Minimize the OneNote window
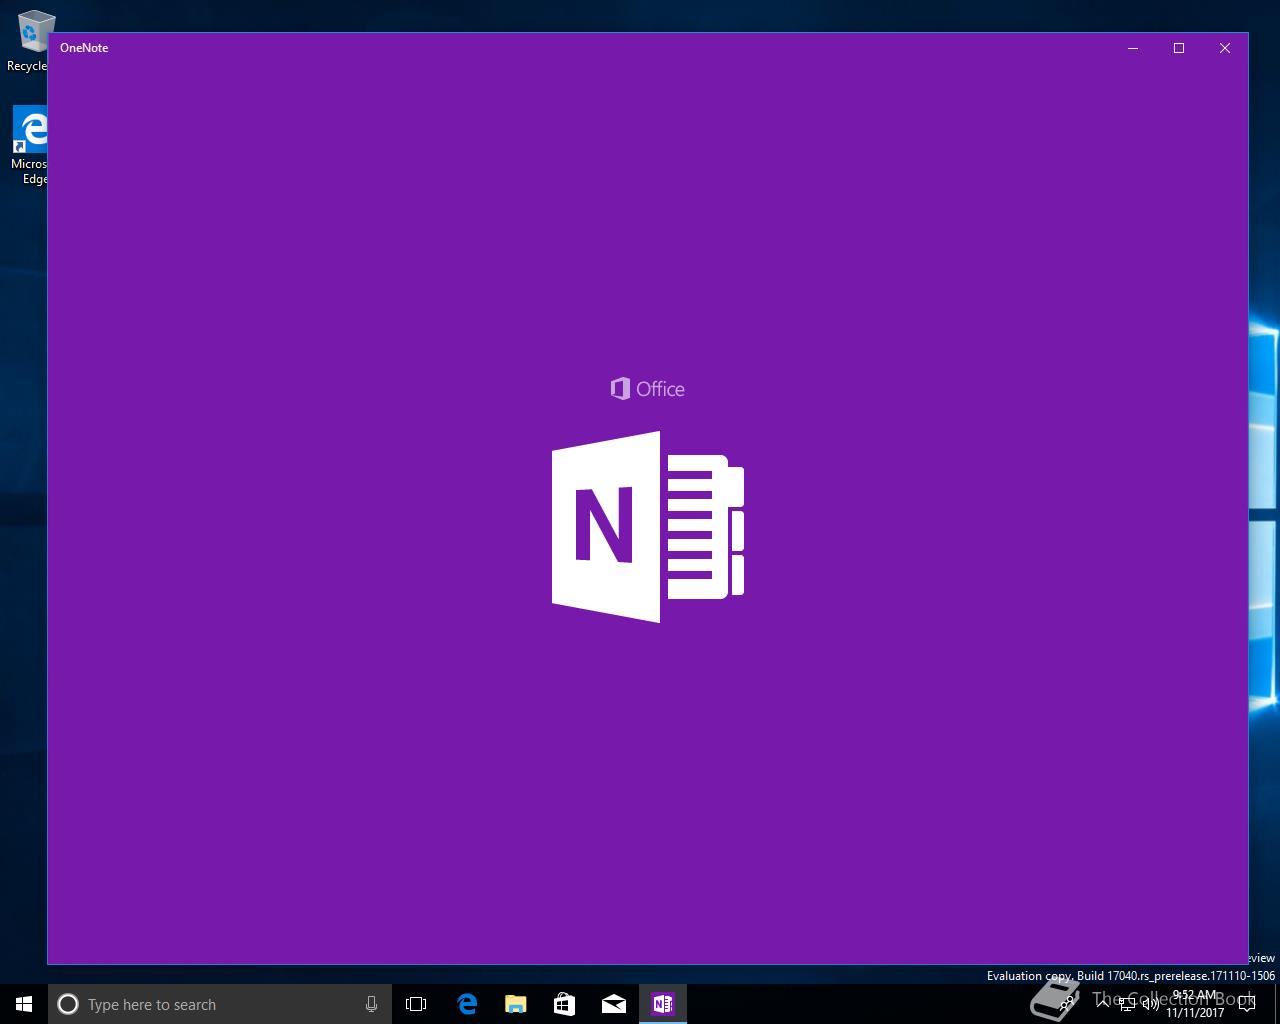The width and height of the screenshot is (1280, 1024). click(x=1133, y=48)
